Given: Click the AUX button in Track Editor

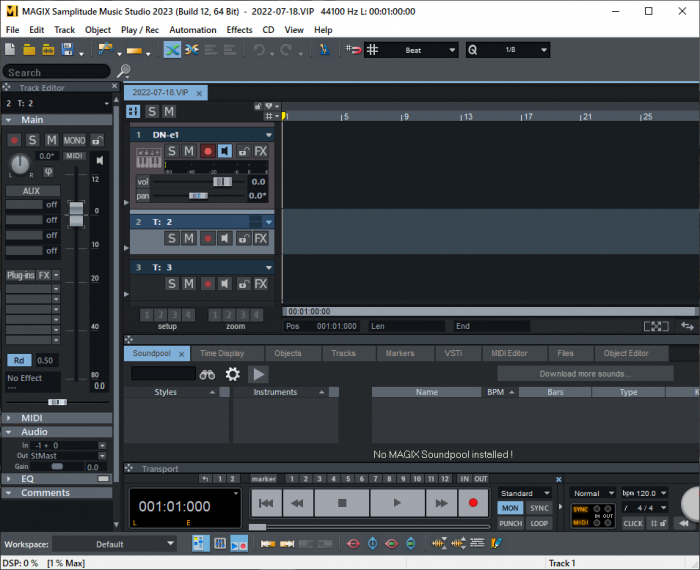Looking at the screenshot, I should [32, 190].
